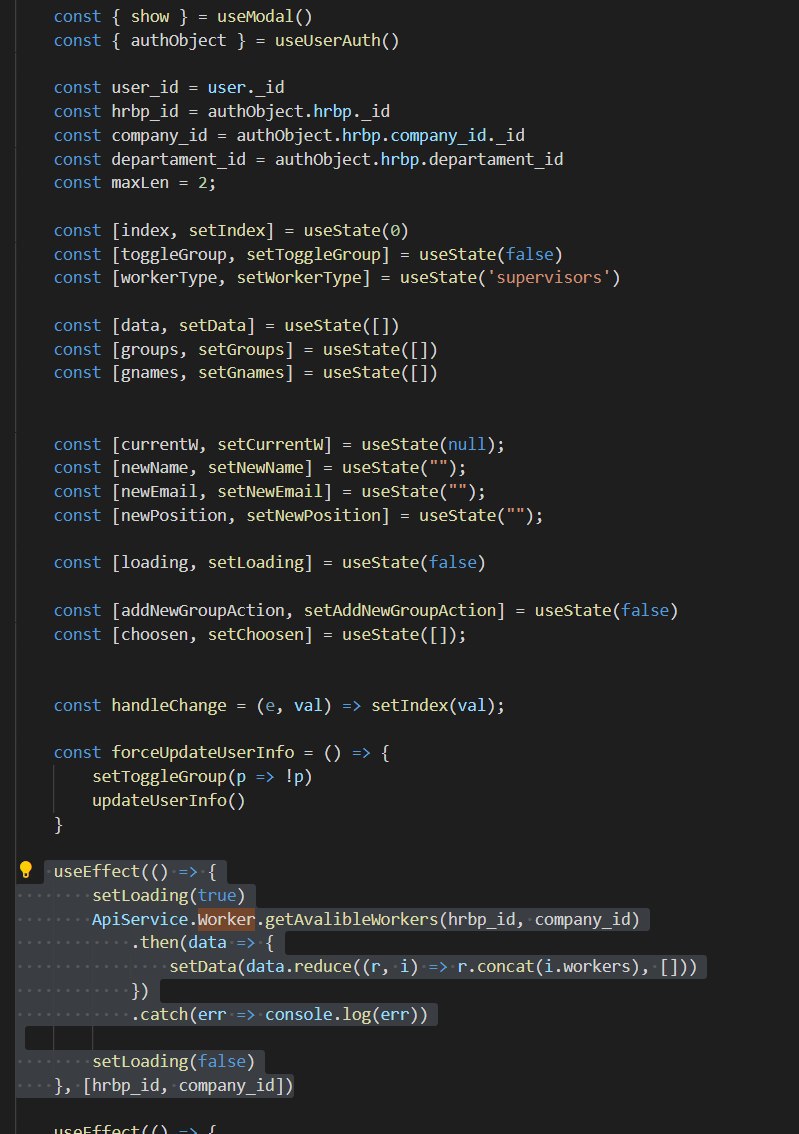Click the '.then' method call
The image size is (799, 1134).
pyautogui.click(x=154, y=942)
